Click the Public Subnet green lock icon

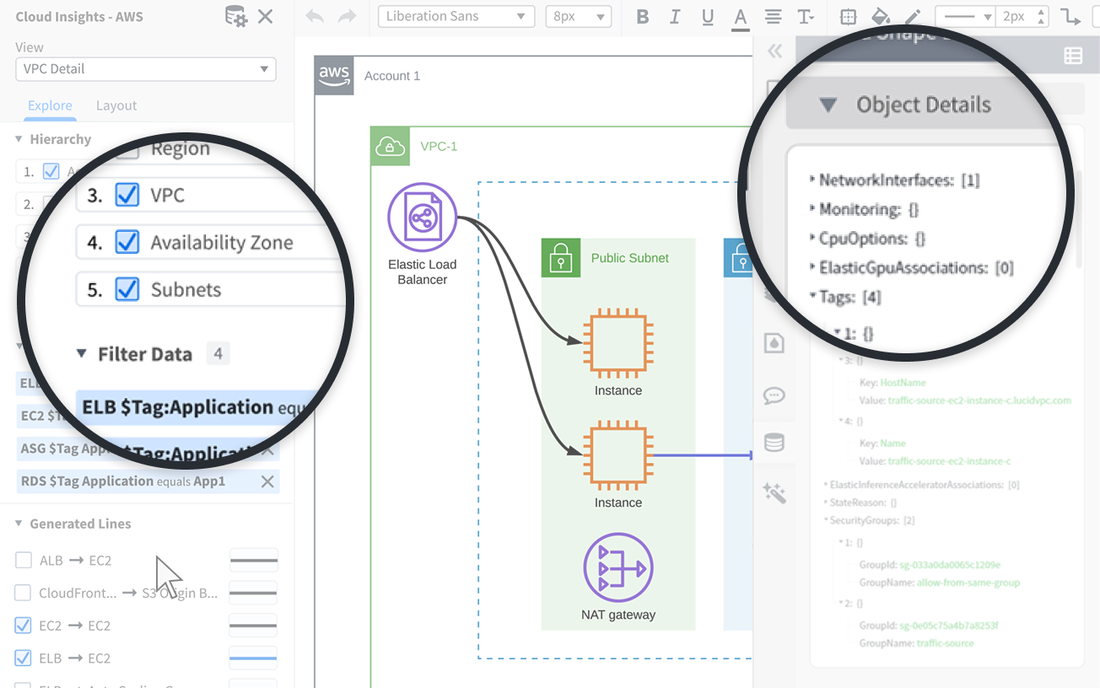[x=561, y=257]
